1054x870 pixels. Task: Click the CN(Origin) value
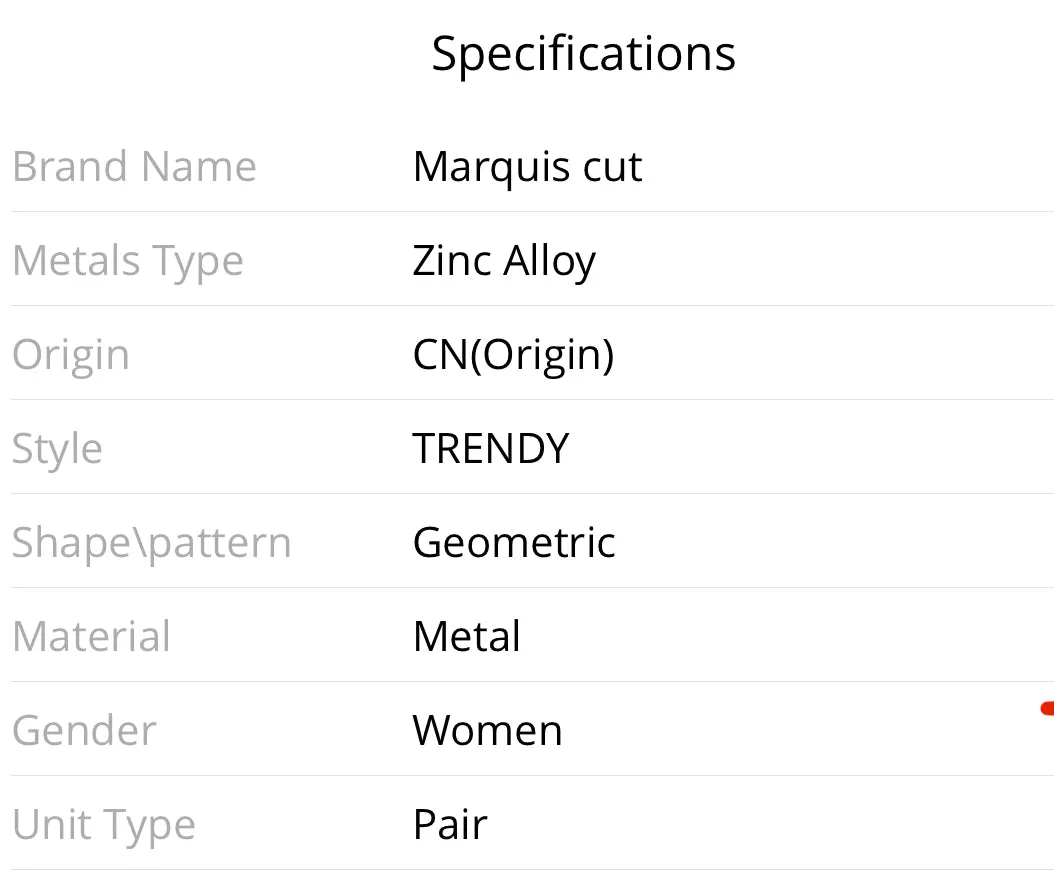point(514,356)
